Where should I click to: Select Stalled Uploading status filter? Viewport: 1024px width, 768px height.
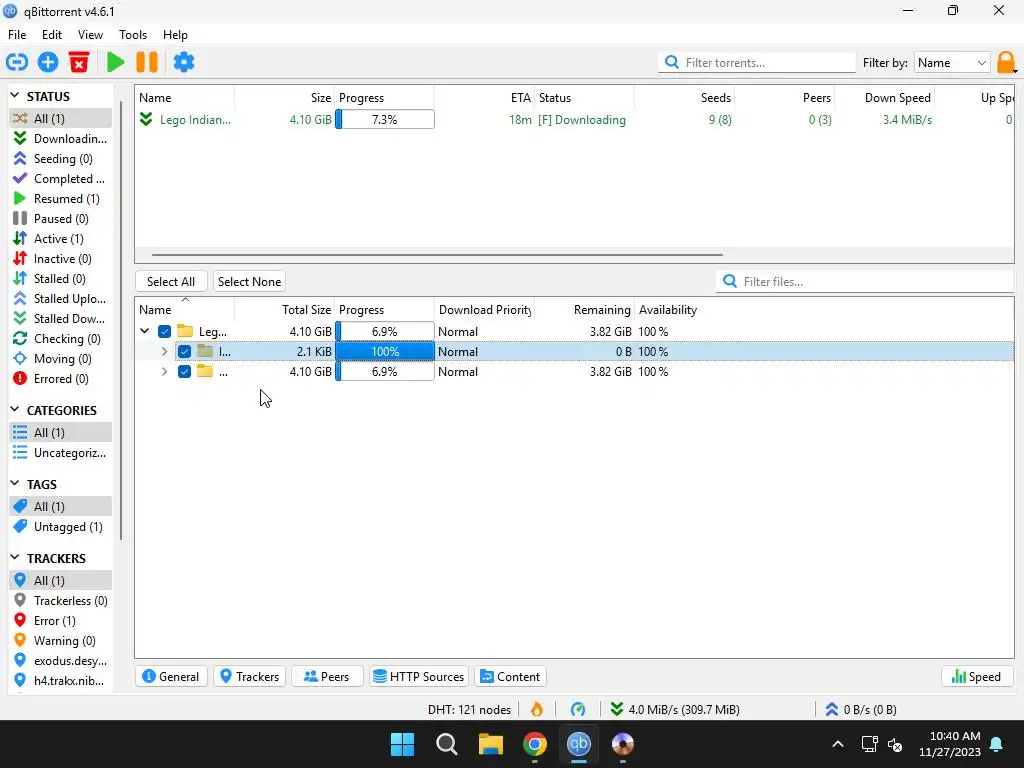[x=61, y=299]
